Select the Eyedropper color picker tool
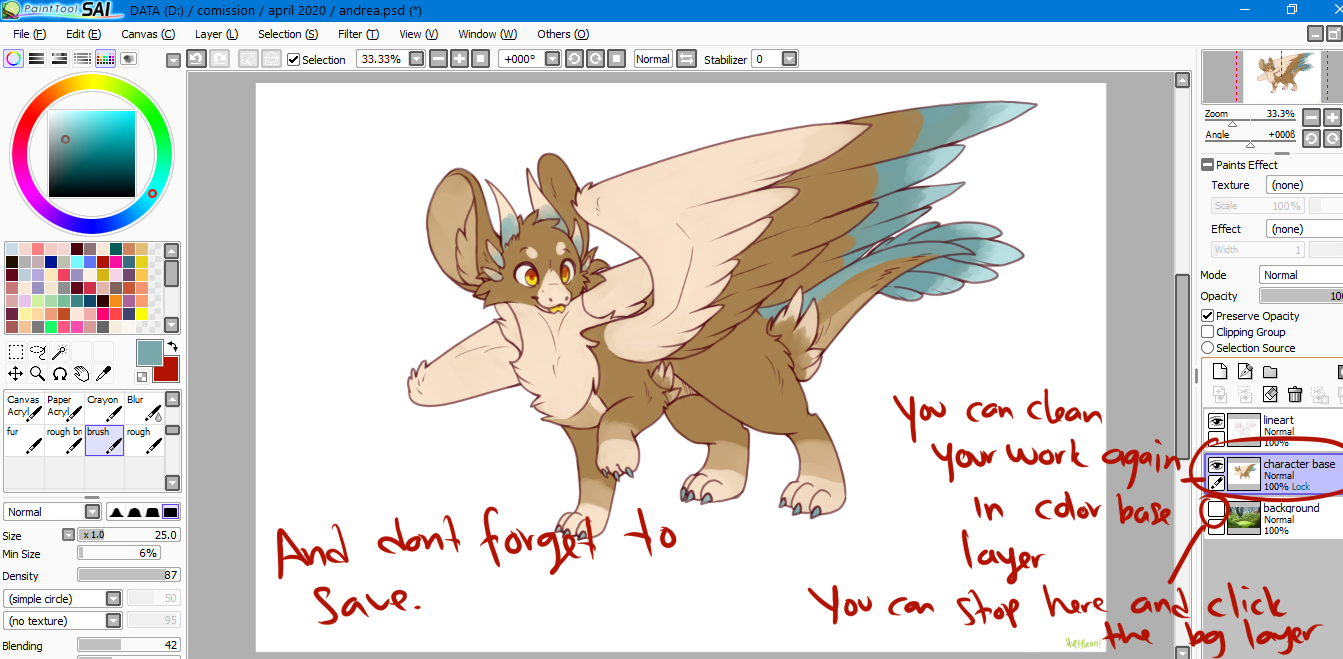This screenshot has width=1343, height=659. click(x=104, y=373)
